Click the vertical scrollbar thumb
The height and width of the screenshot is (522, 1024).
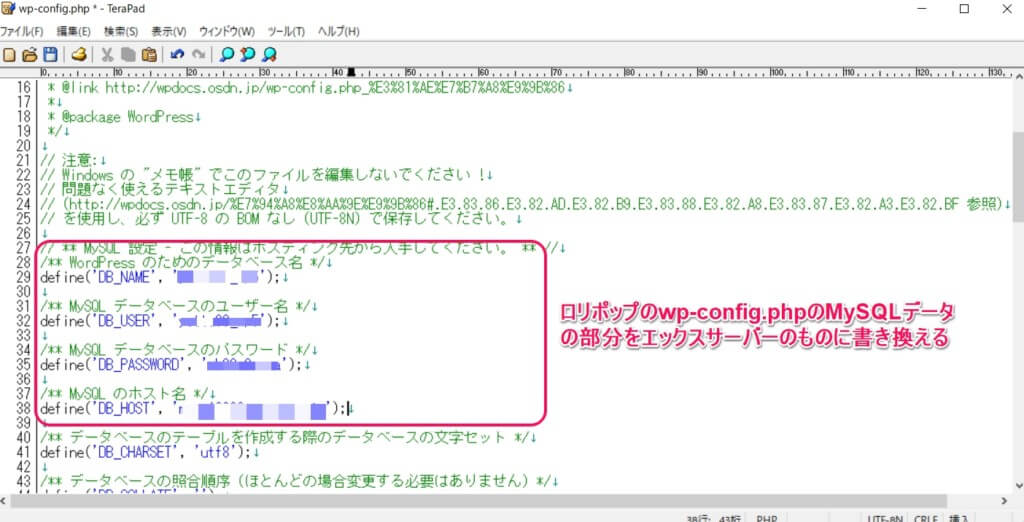coord(1017,176)
